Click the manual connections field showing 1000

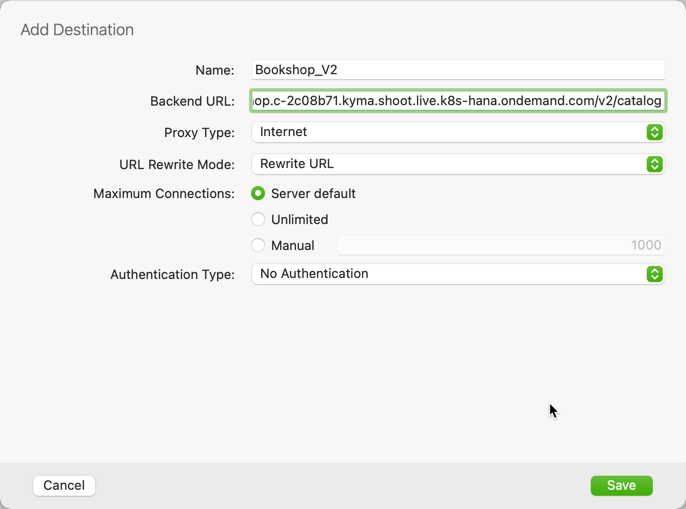click(x=500, y=245)
